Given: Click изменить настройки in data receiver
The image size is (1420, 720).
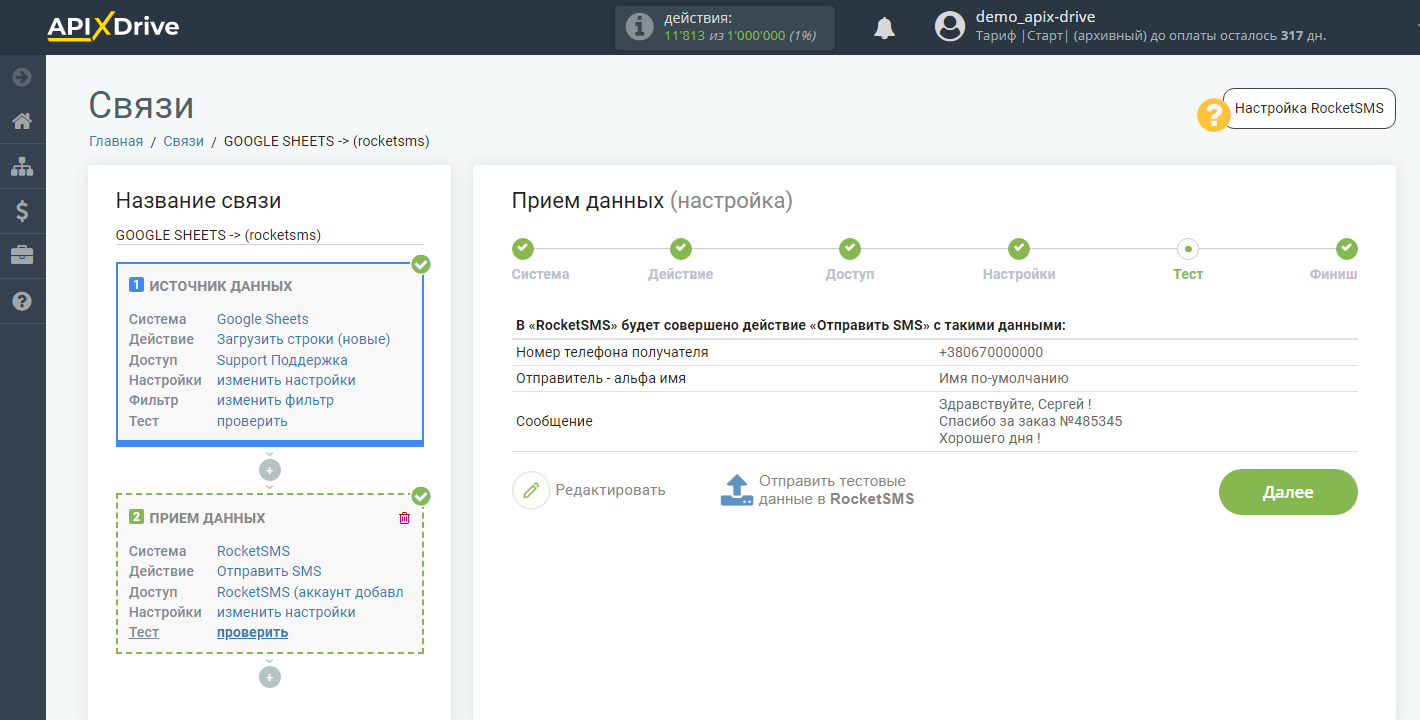Looking at the screenshot, I should [x=286, y=612].
